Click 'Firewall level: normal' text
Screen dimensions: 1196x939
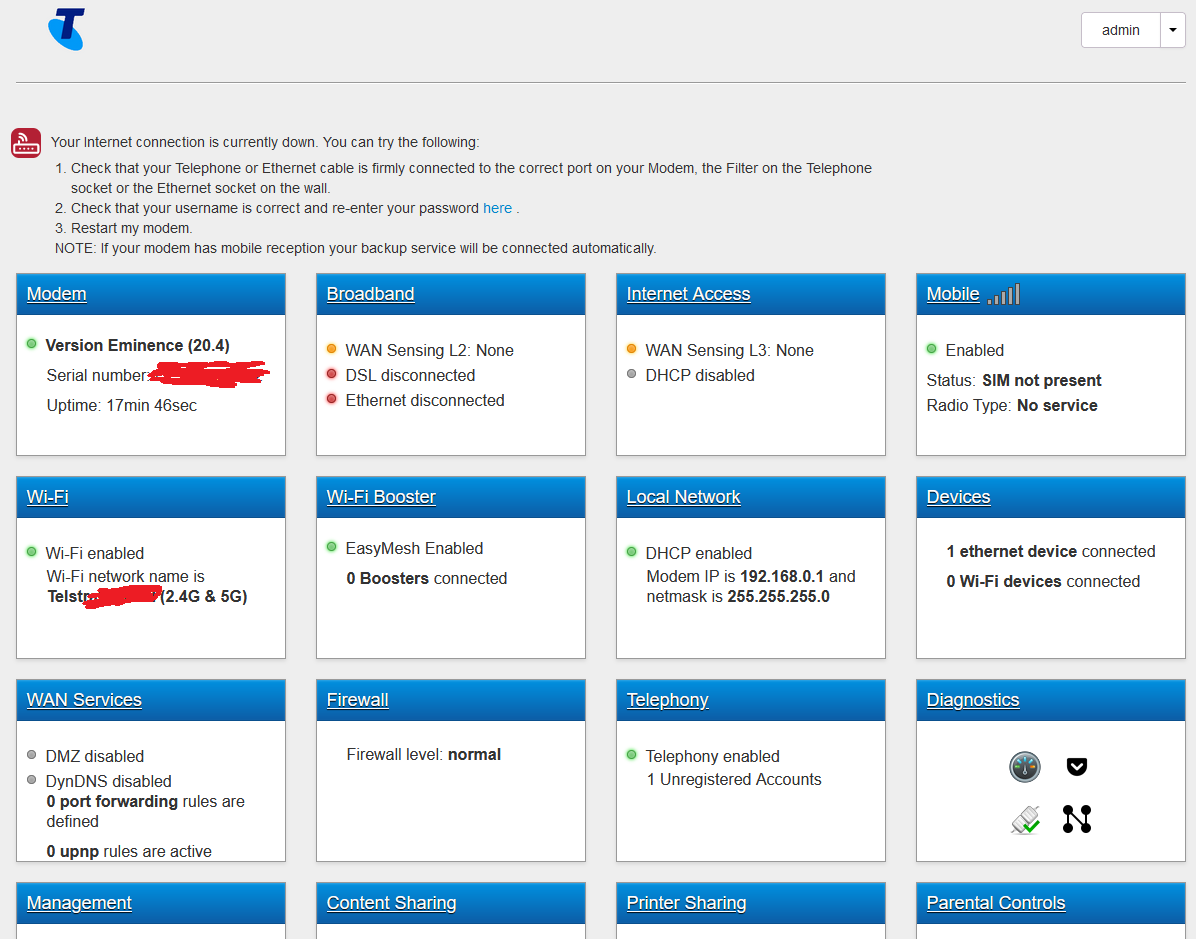(423, 754)
